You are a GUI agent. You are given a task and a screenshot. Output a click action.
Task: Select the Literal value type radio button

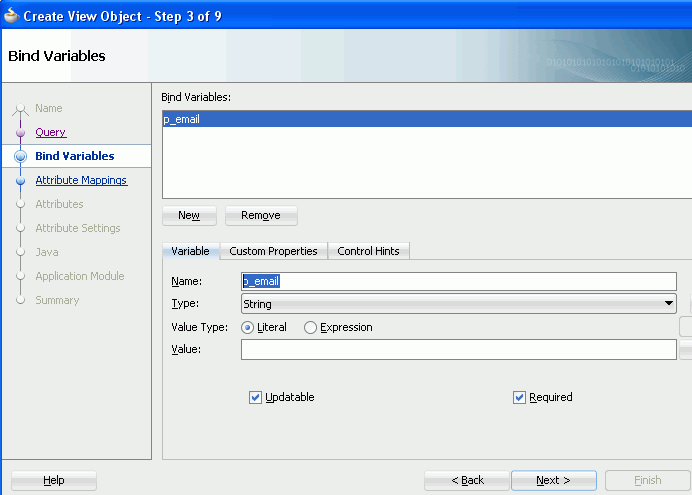tap(247, 327)
